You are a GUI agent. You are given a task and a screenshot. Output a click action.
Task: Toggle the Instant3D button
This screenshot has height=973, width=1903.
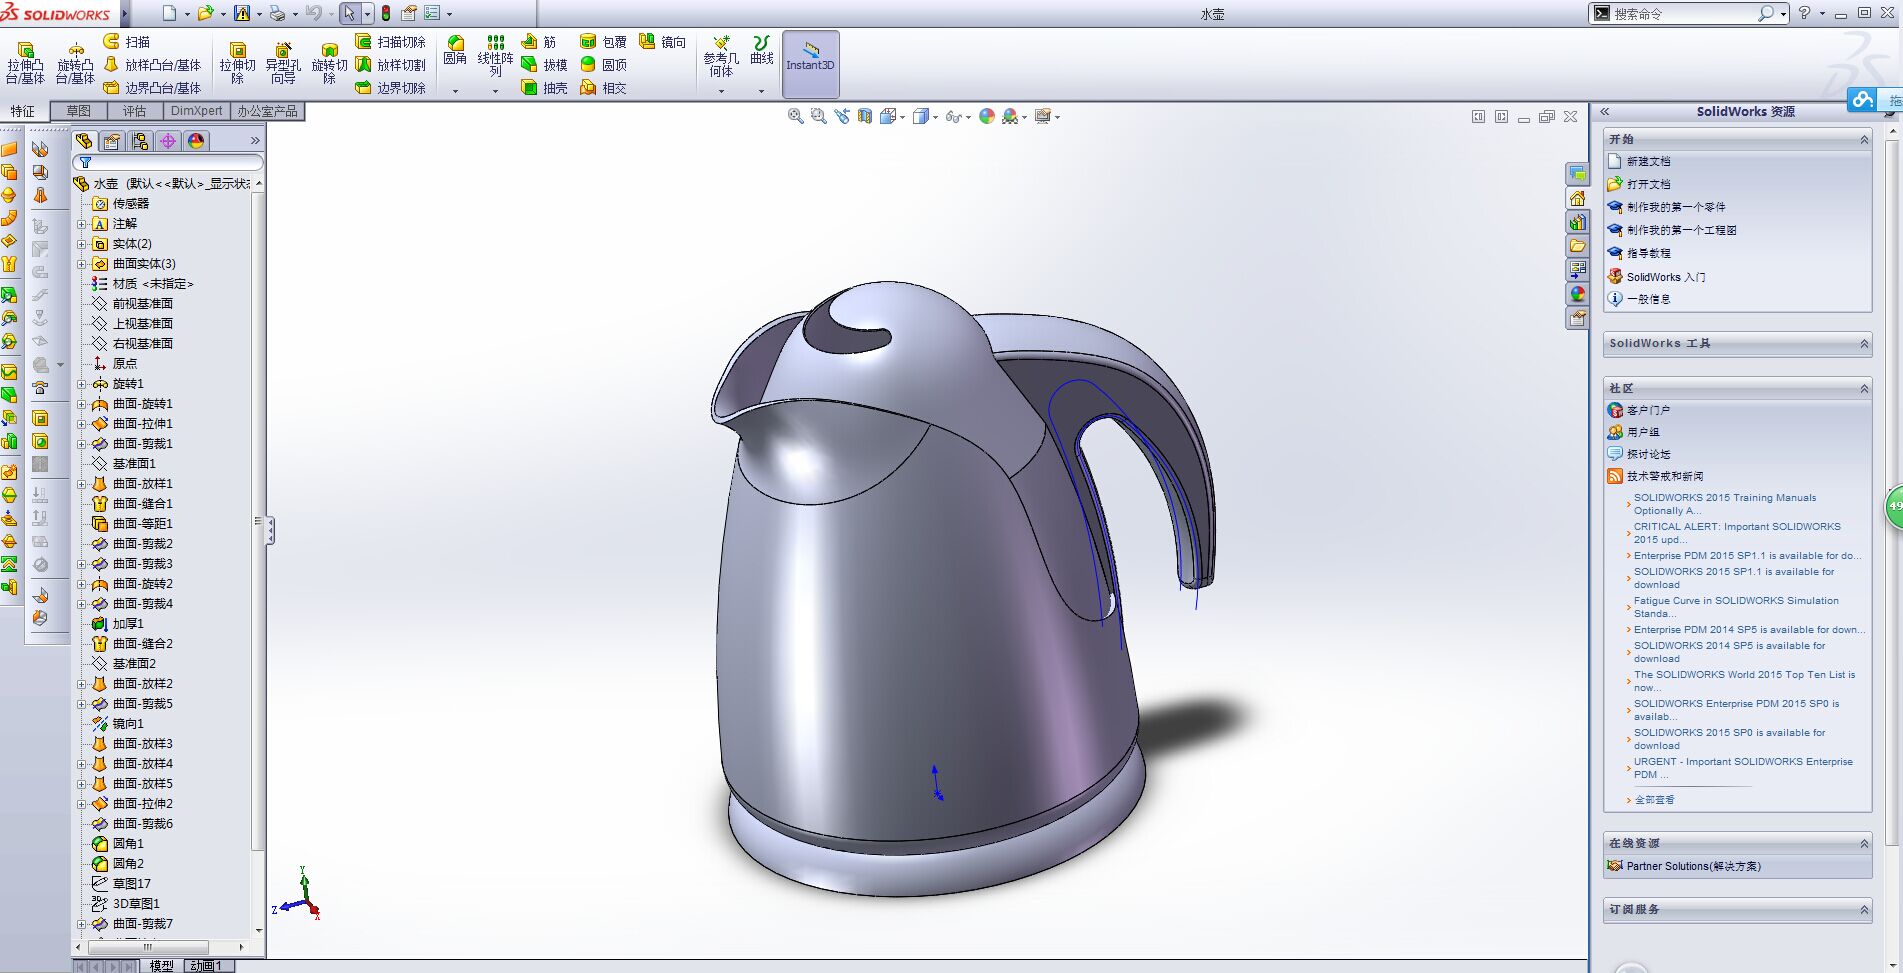810,64
